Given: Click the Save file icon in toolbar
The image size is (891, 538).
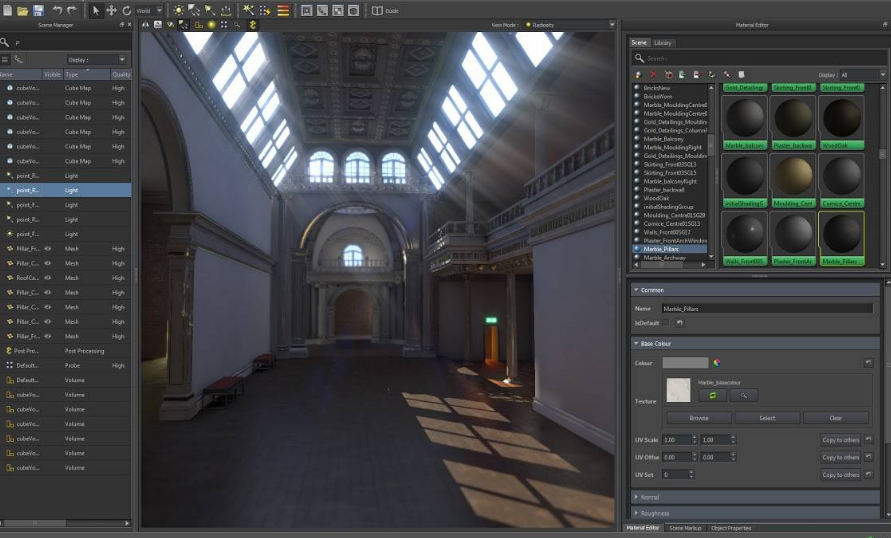Looking at the screenshot, I should point(38,10).
